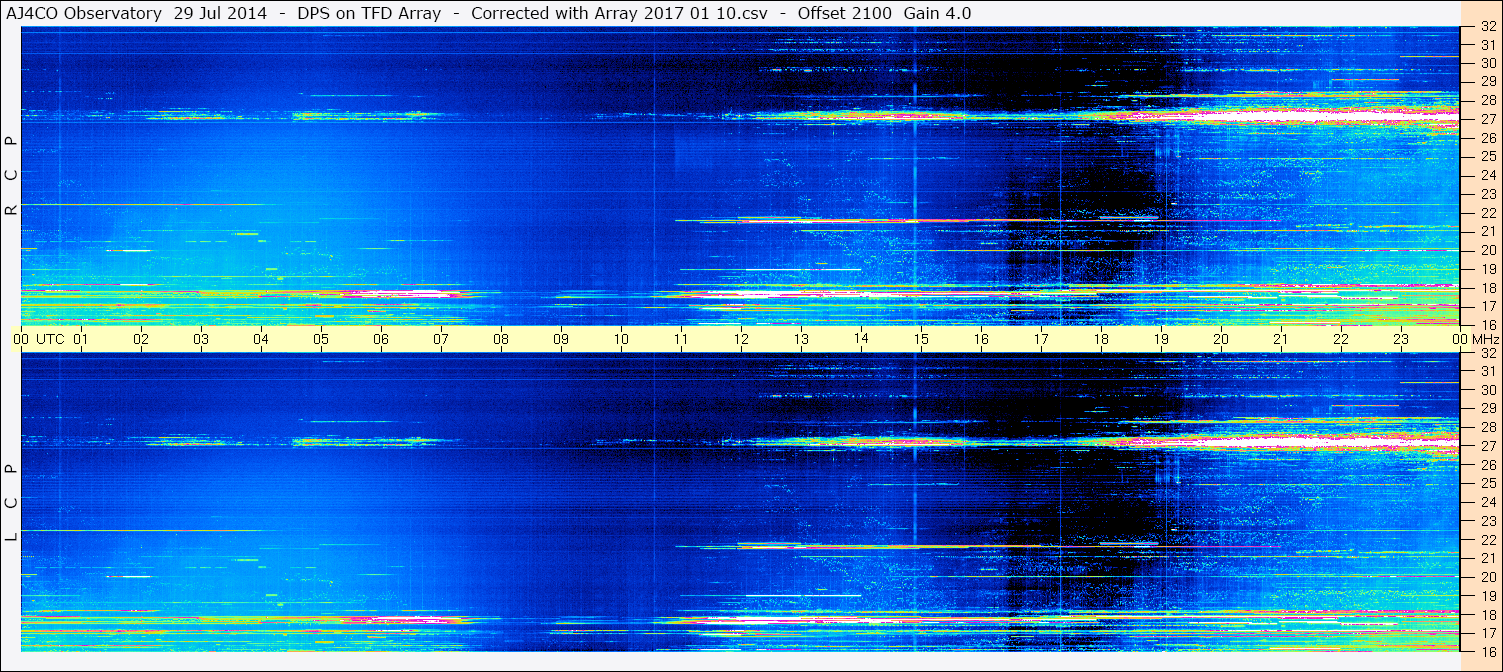Click 18 MHz tick on RCP frequency scale
This screenshot has height=672, width=1503.
pyautogui.click(x=1488, y=287)
